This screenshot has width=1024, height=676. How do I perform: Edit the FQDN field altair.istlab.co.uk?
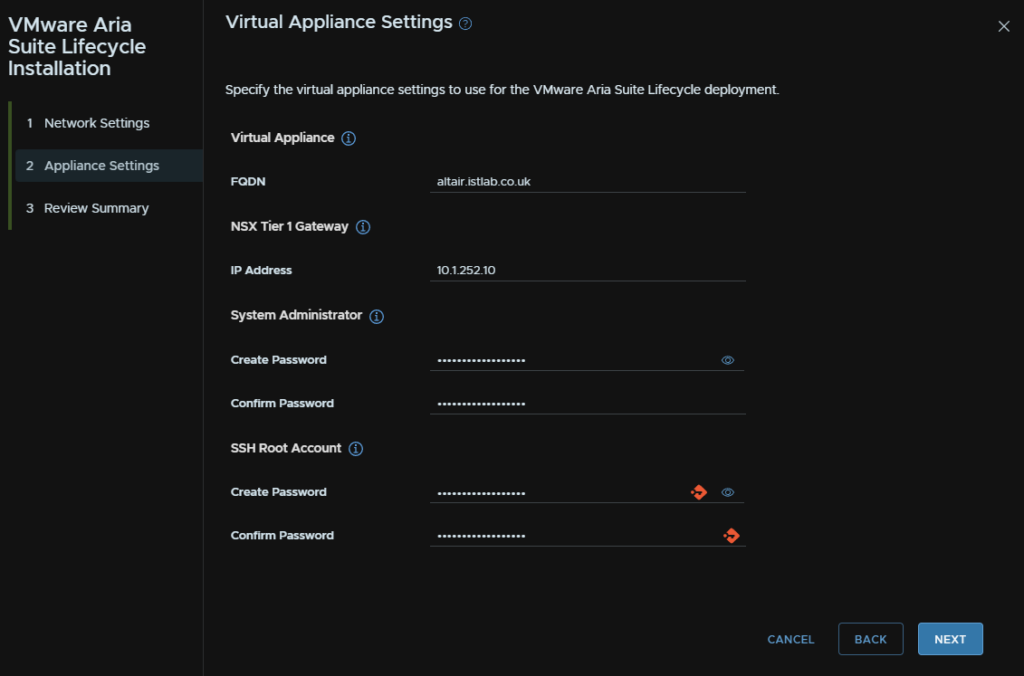[588, 182]
